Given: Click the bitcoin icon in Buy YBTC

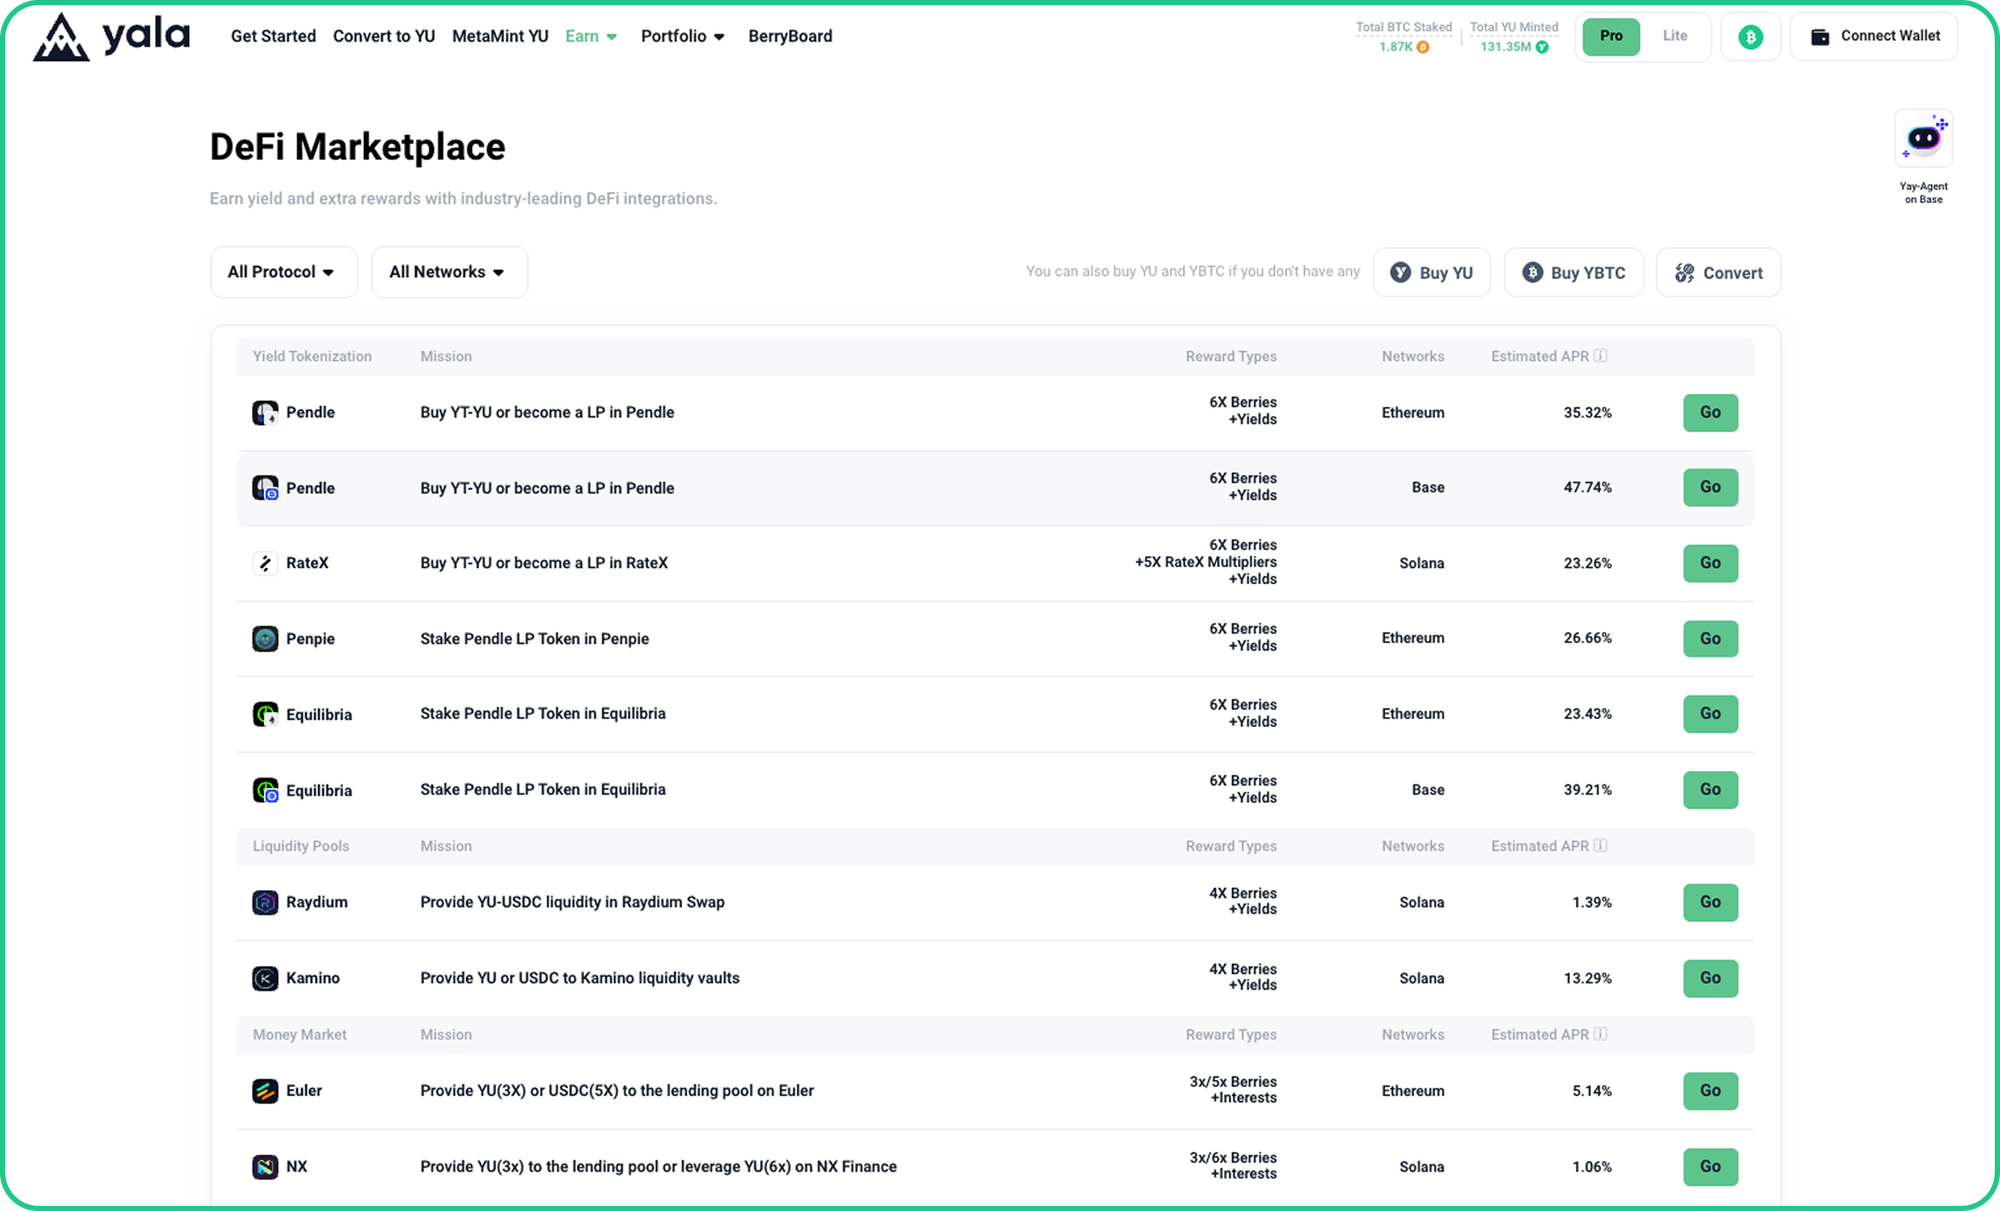Looking at the screenshot, I should point(1532,272).
